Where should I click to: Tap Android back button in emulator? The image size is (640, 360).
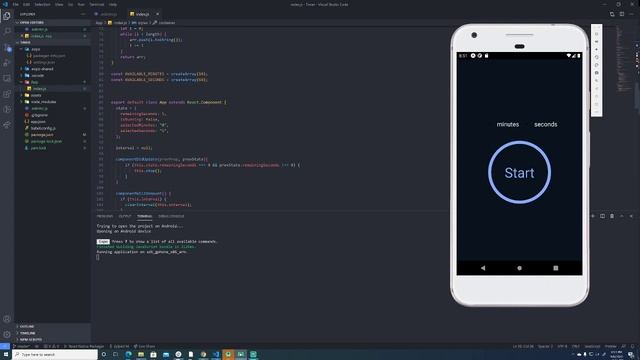(x=483, y=268)
